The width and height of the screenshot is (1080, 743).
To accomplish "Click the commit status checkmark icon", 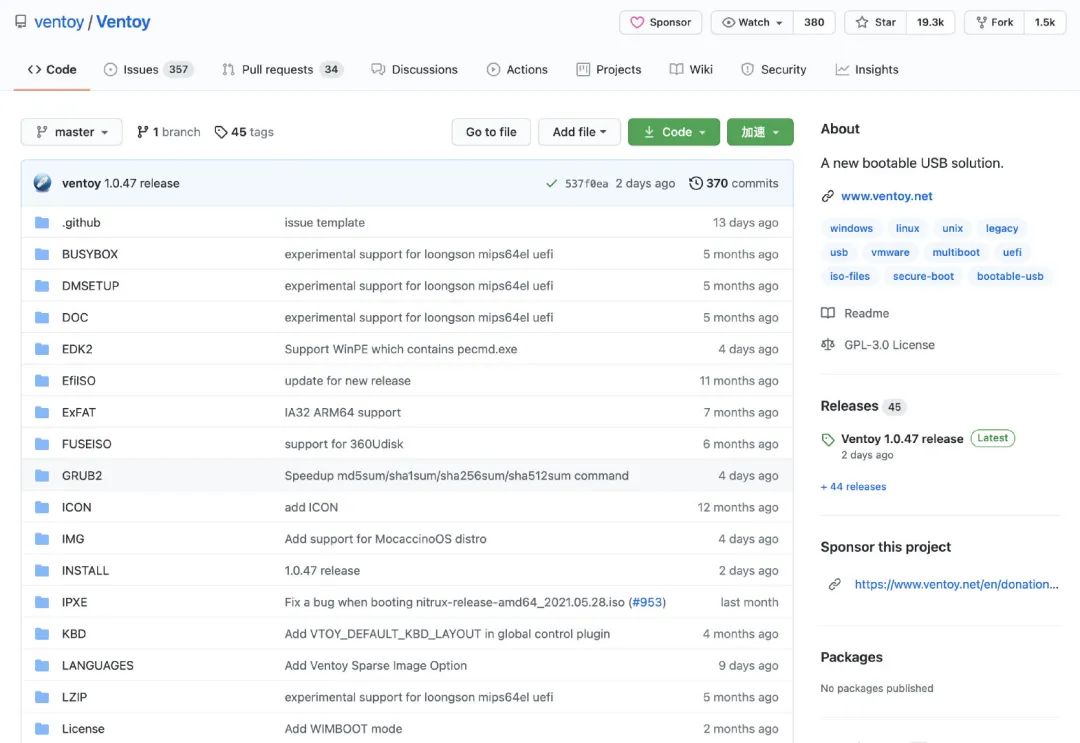I will pyautogui.click(x=551, y=183).
